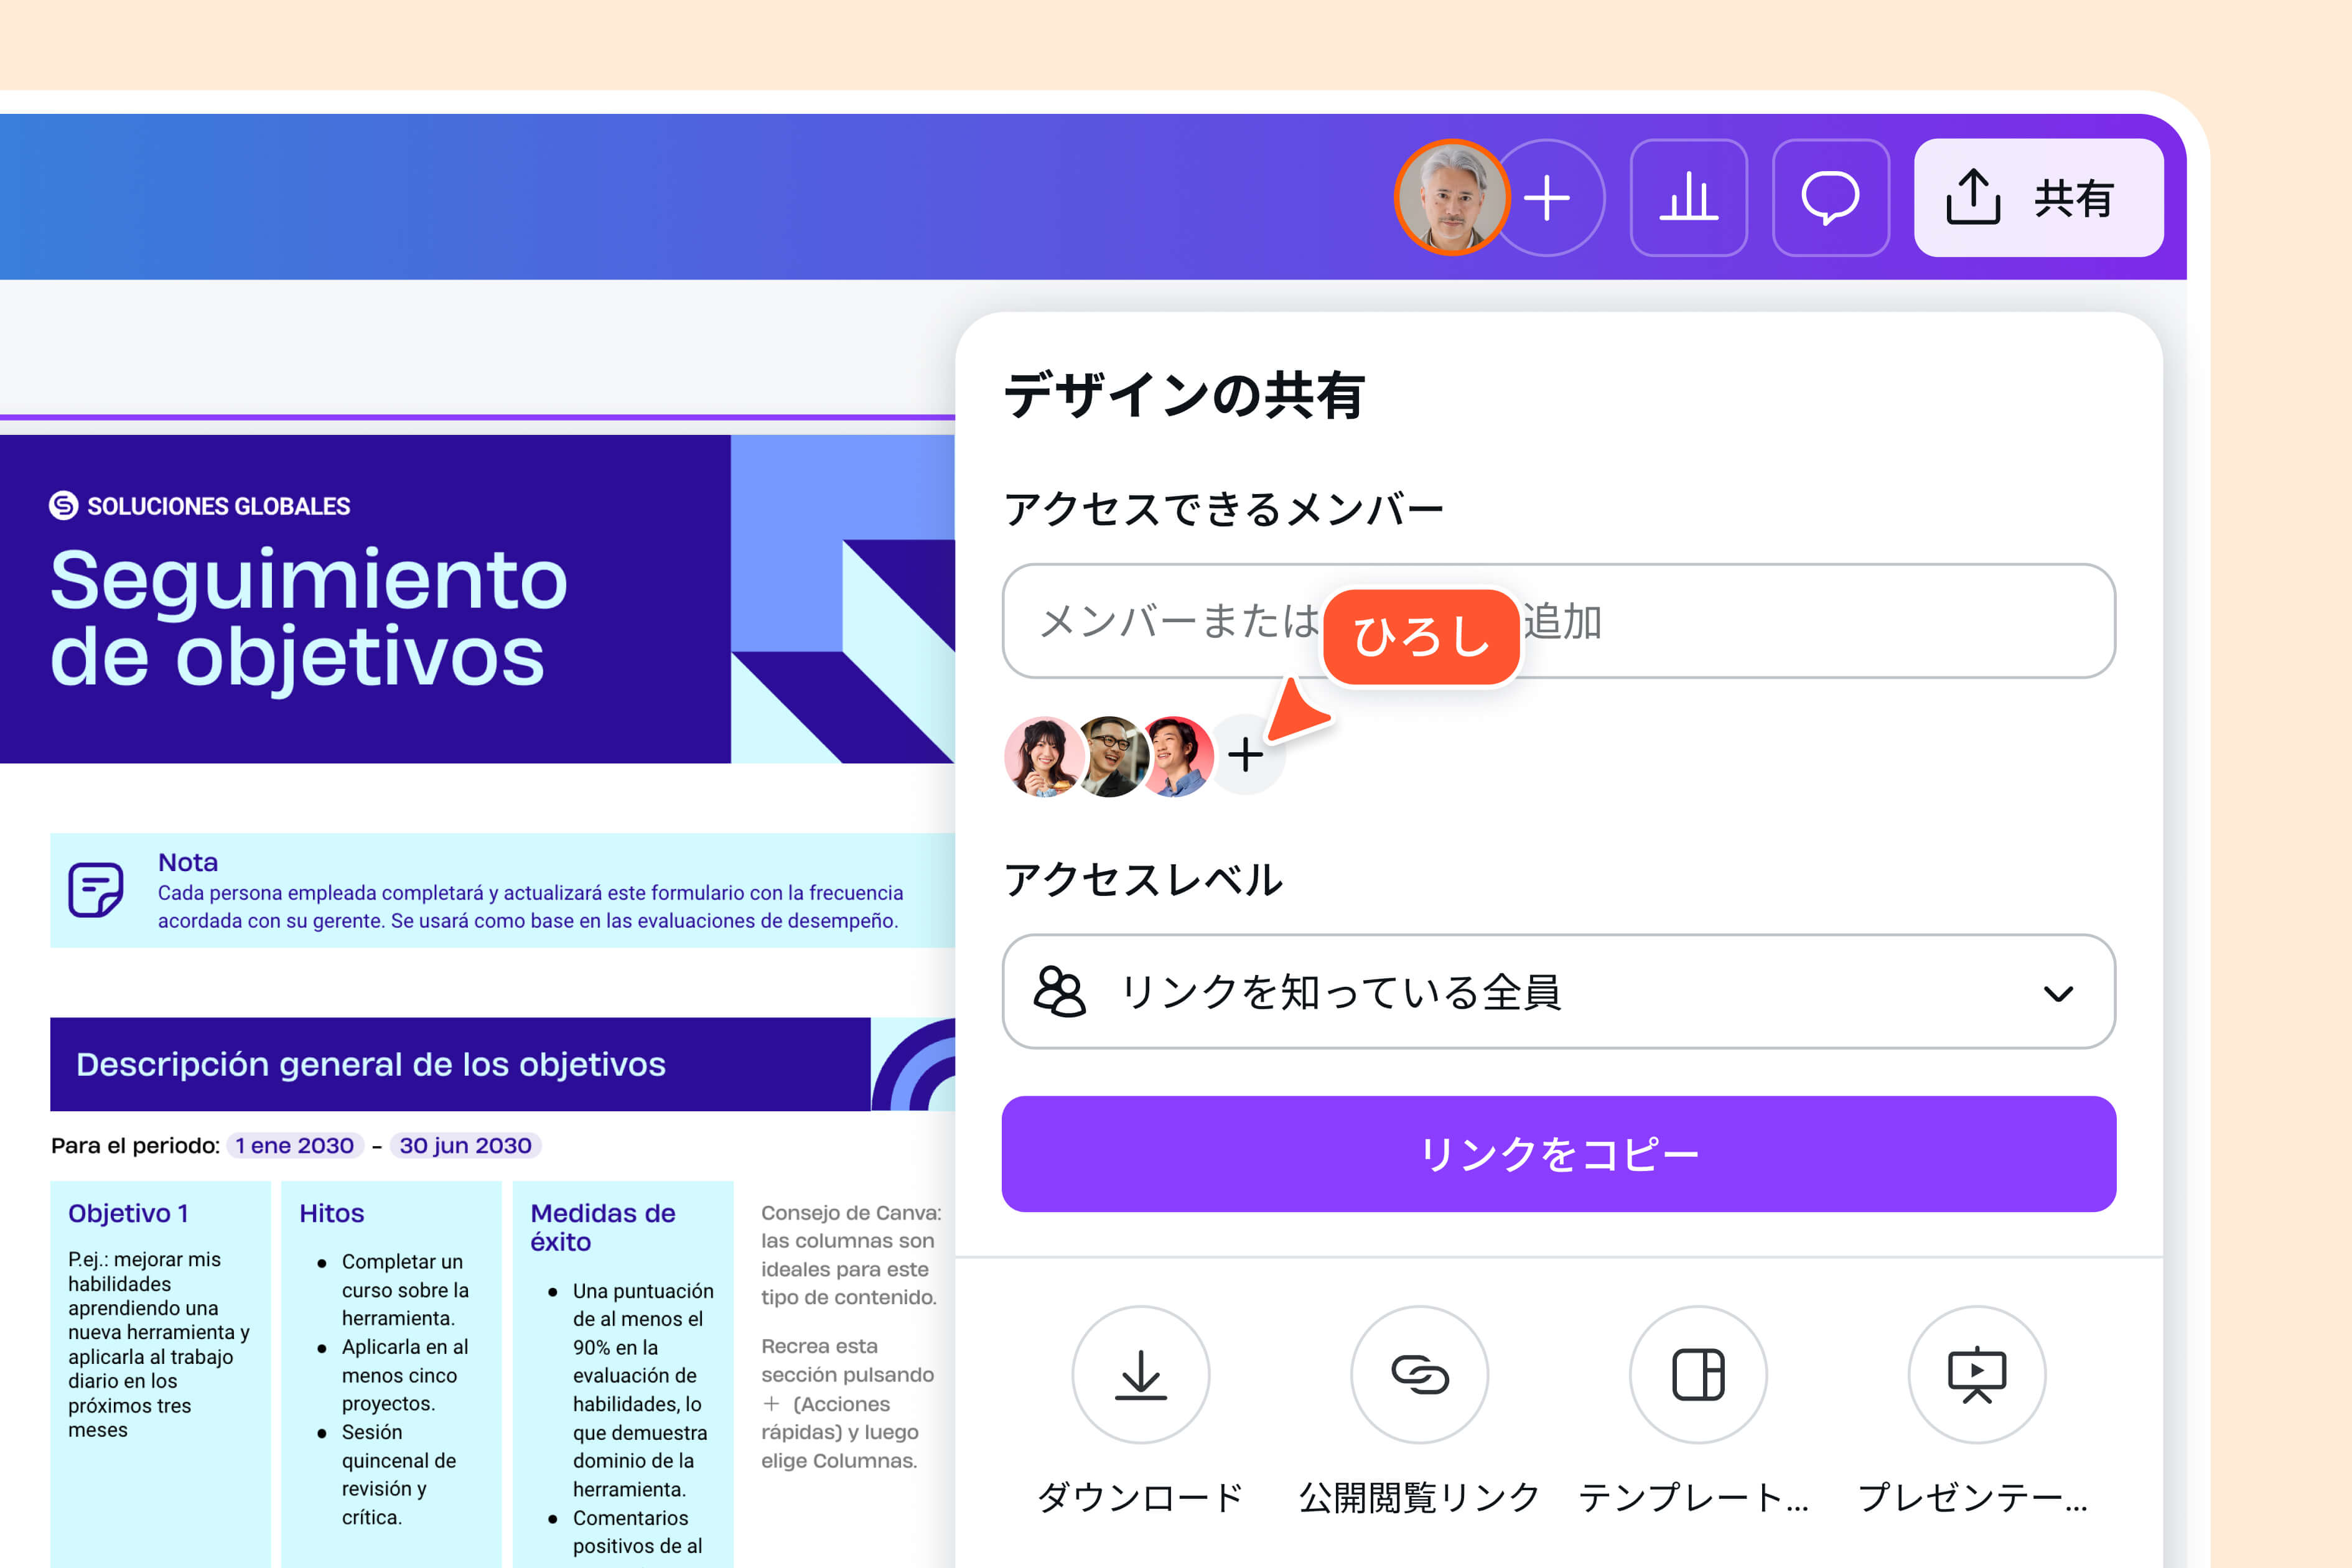Viewport: 2352px width, 1568px height.
Task: Open the analytics bar chart icon
Action: coord(1688,198)
